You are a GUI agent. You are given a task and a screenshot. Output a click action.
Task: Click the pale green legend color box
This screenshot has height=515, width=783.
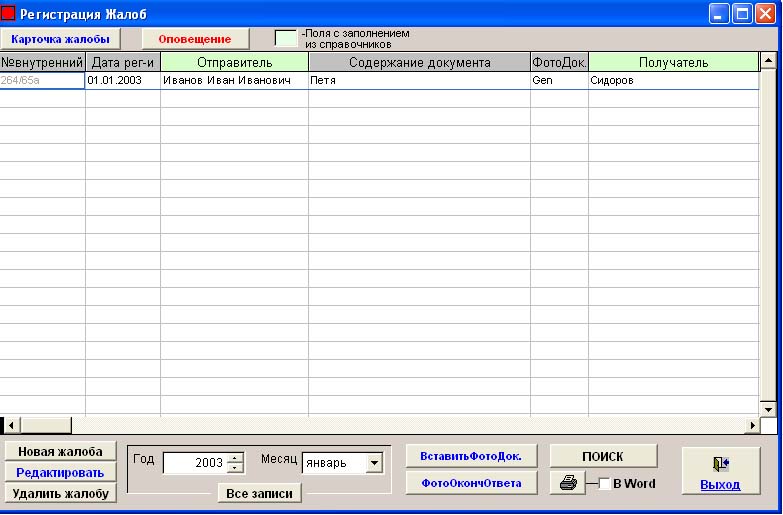coord(286,38)
